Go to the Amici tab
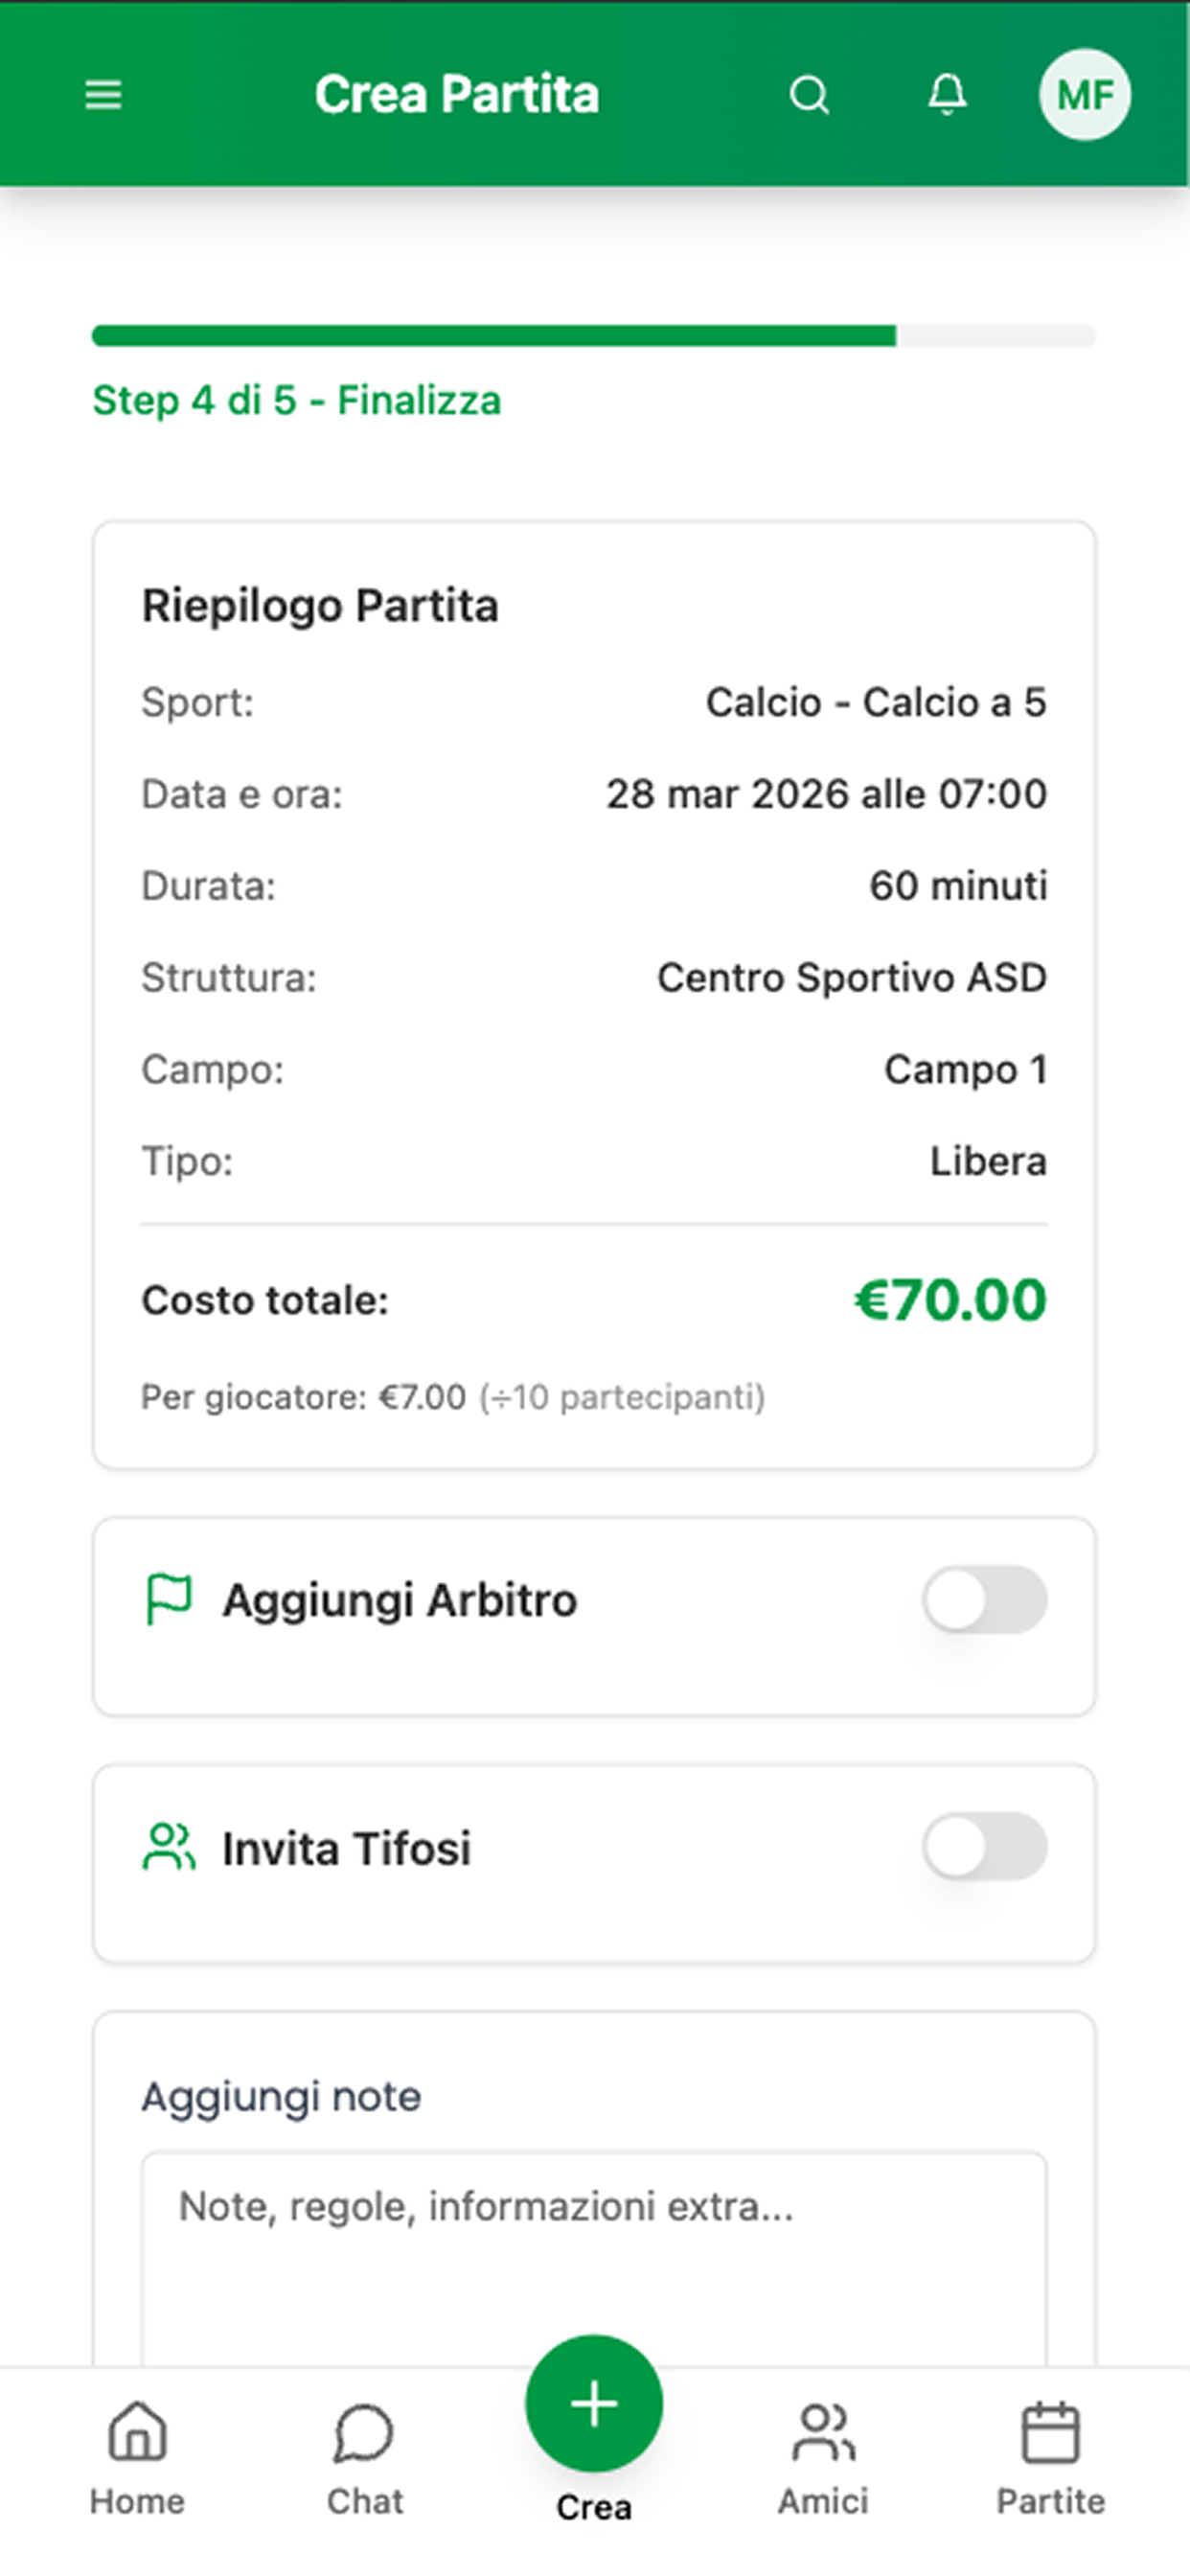Screen dimensions: 1190x2576 tap(823, 2458)
